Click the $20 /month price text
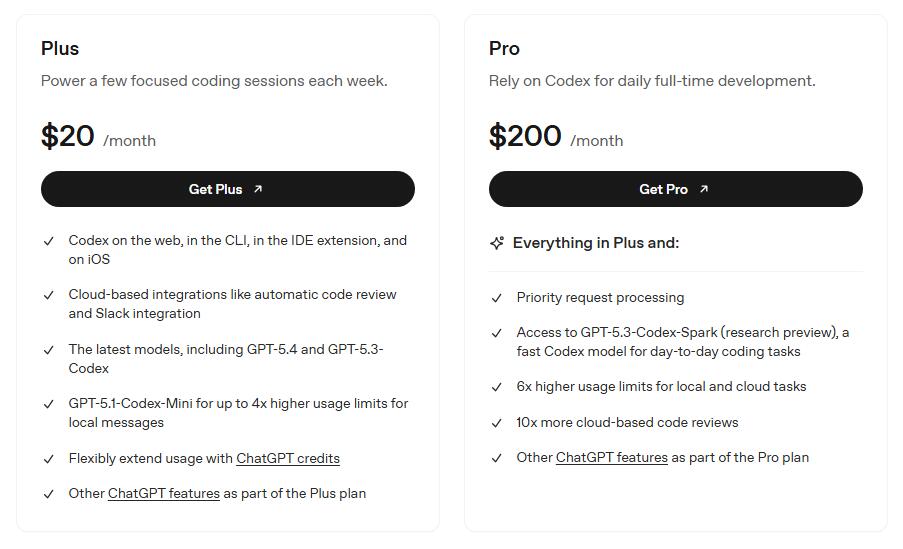The width and height of the screenshot is (903, 549). pos(98,137)
